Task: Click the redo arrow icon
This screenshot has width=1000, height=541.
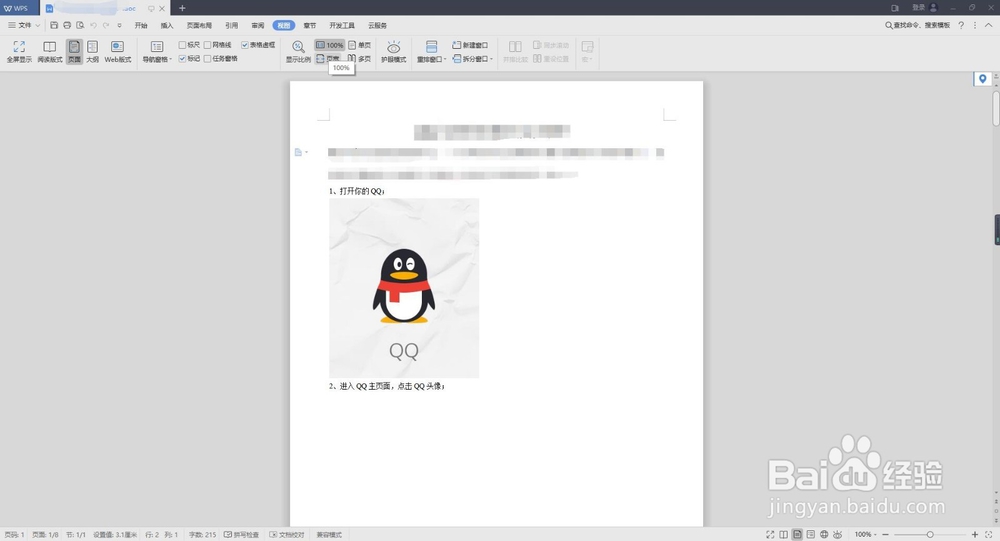Action: (106, 26)
